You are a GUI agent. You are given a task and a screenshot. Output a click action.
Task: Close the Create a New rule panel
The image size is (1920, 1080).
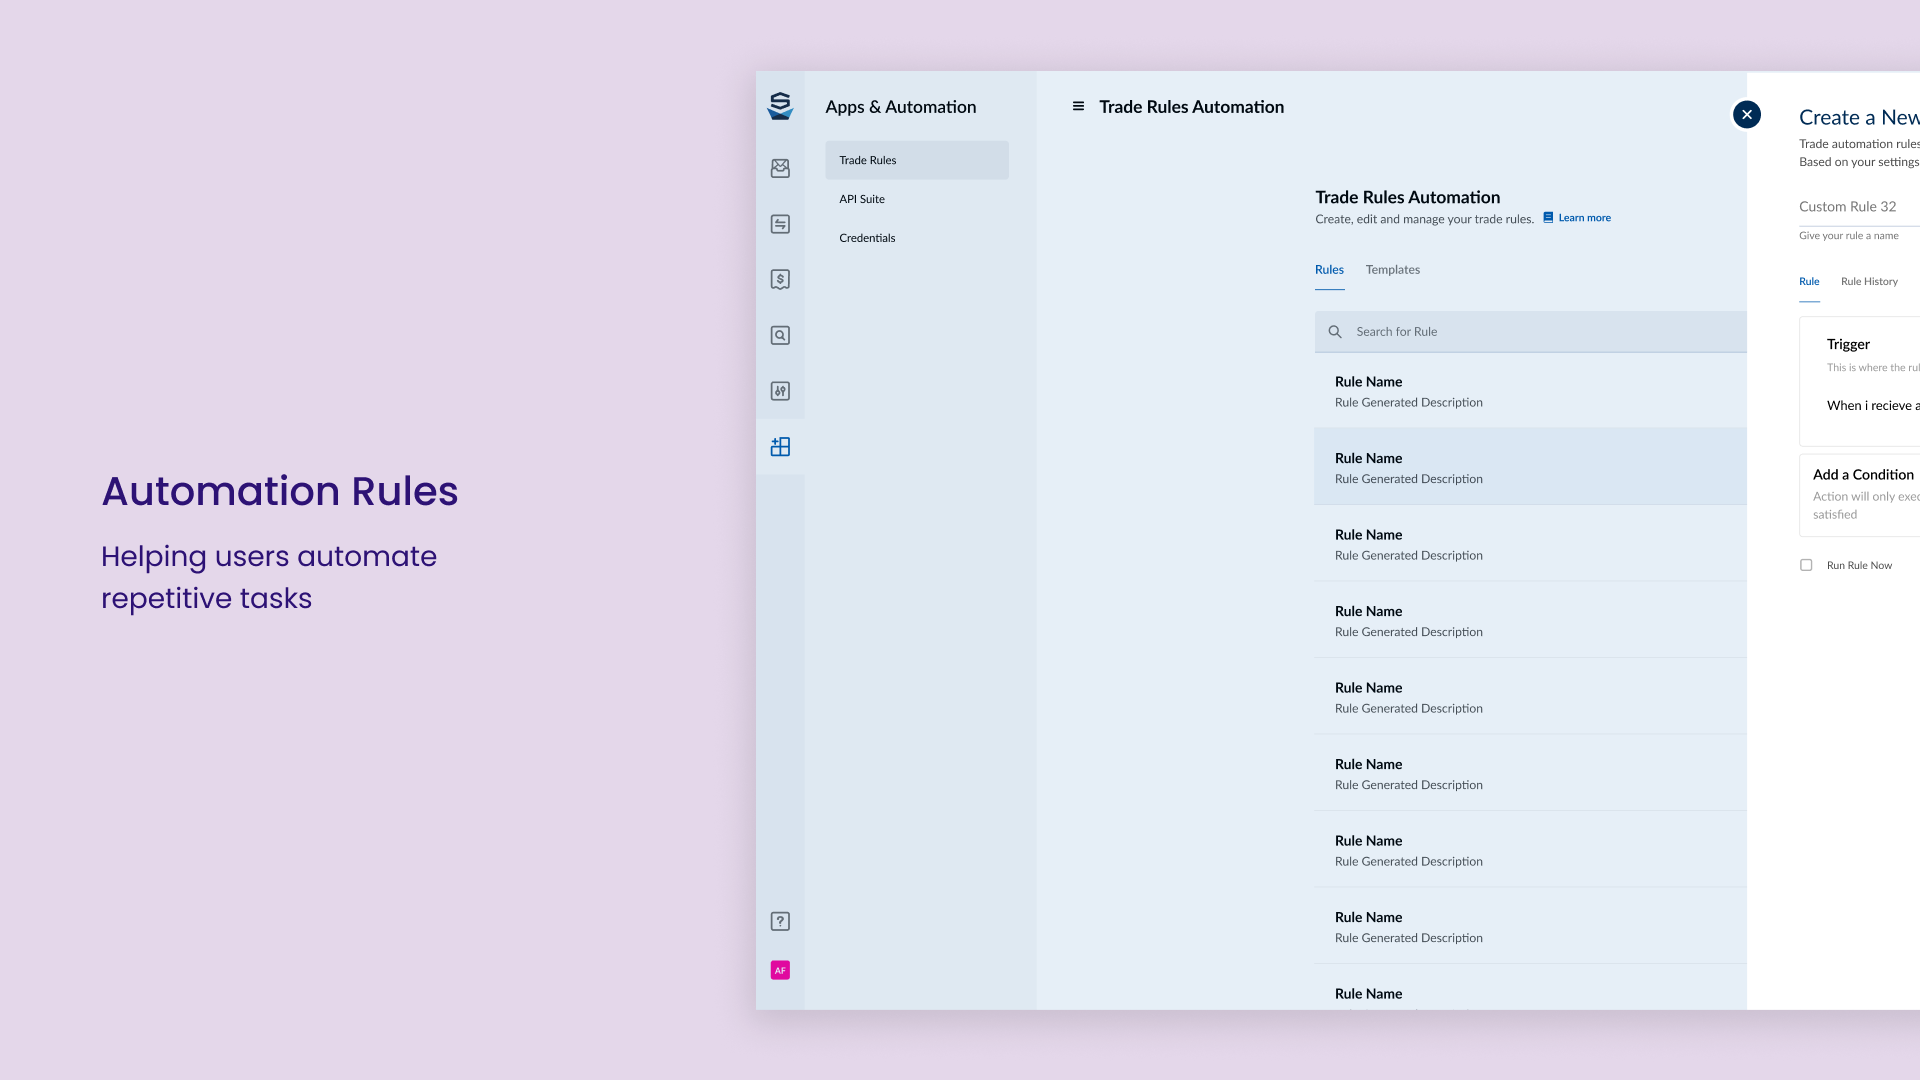pyautogui.click(x=1746, y=115)
